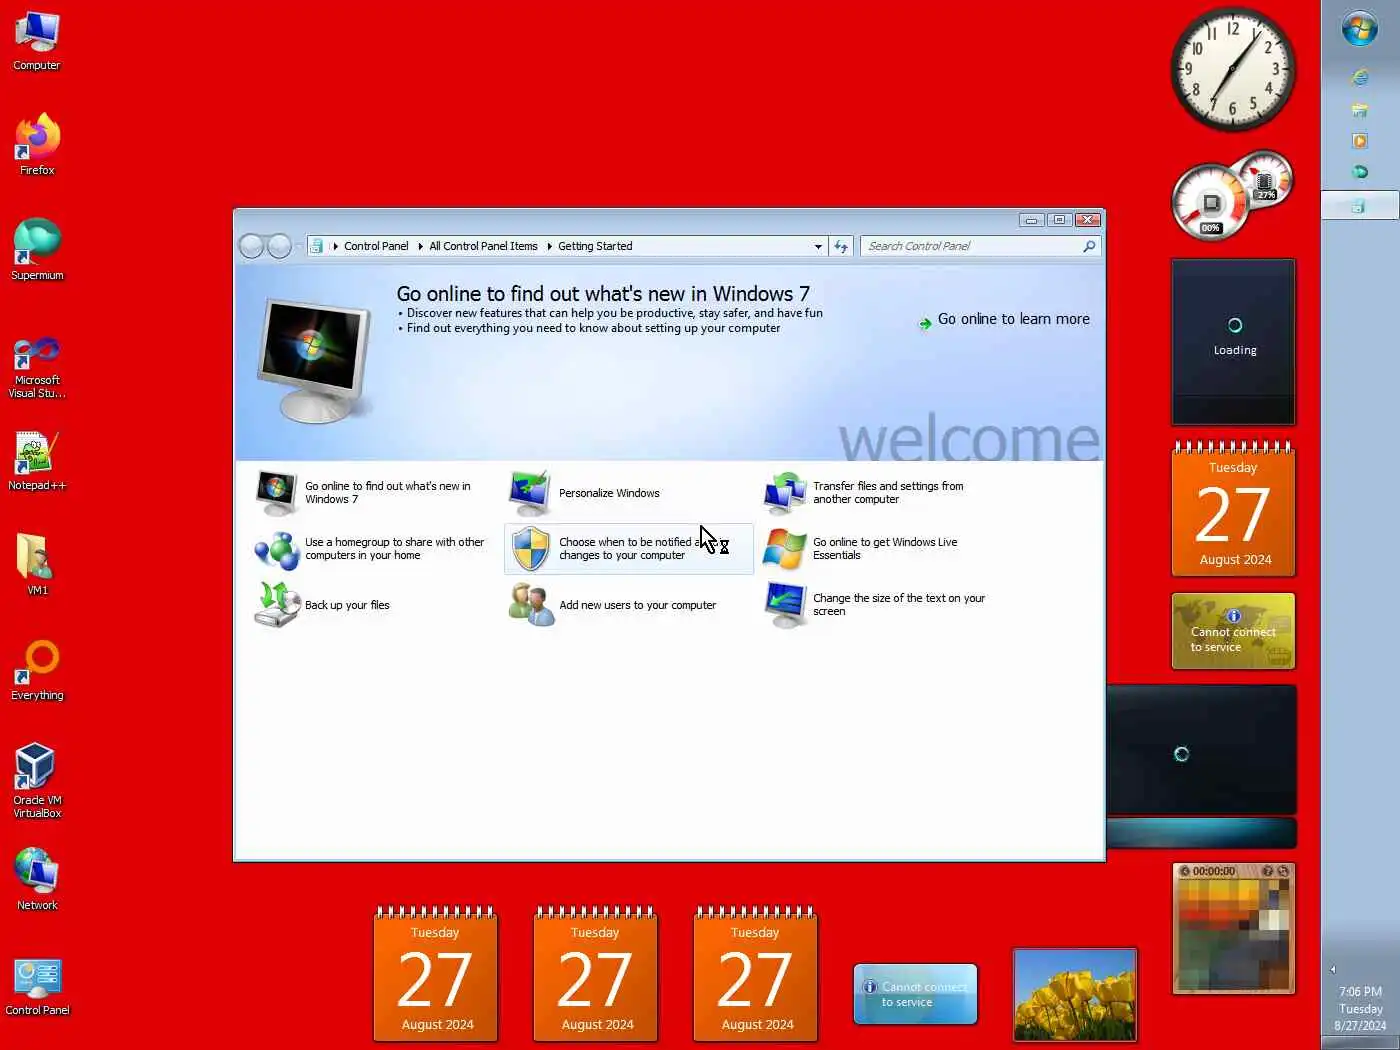
Task: Click the Control Panel breadcrumb segment
Action: (376, 246)
